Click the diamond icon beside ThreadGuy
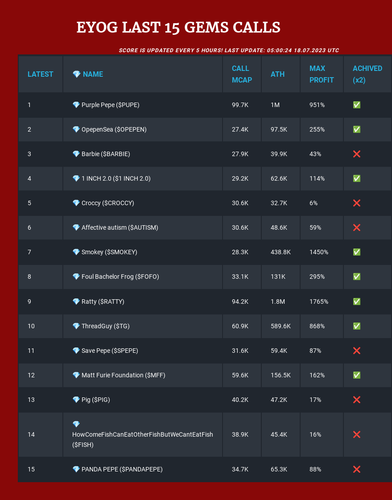 click(x=76, y=326)
